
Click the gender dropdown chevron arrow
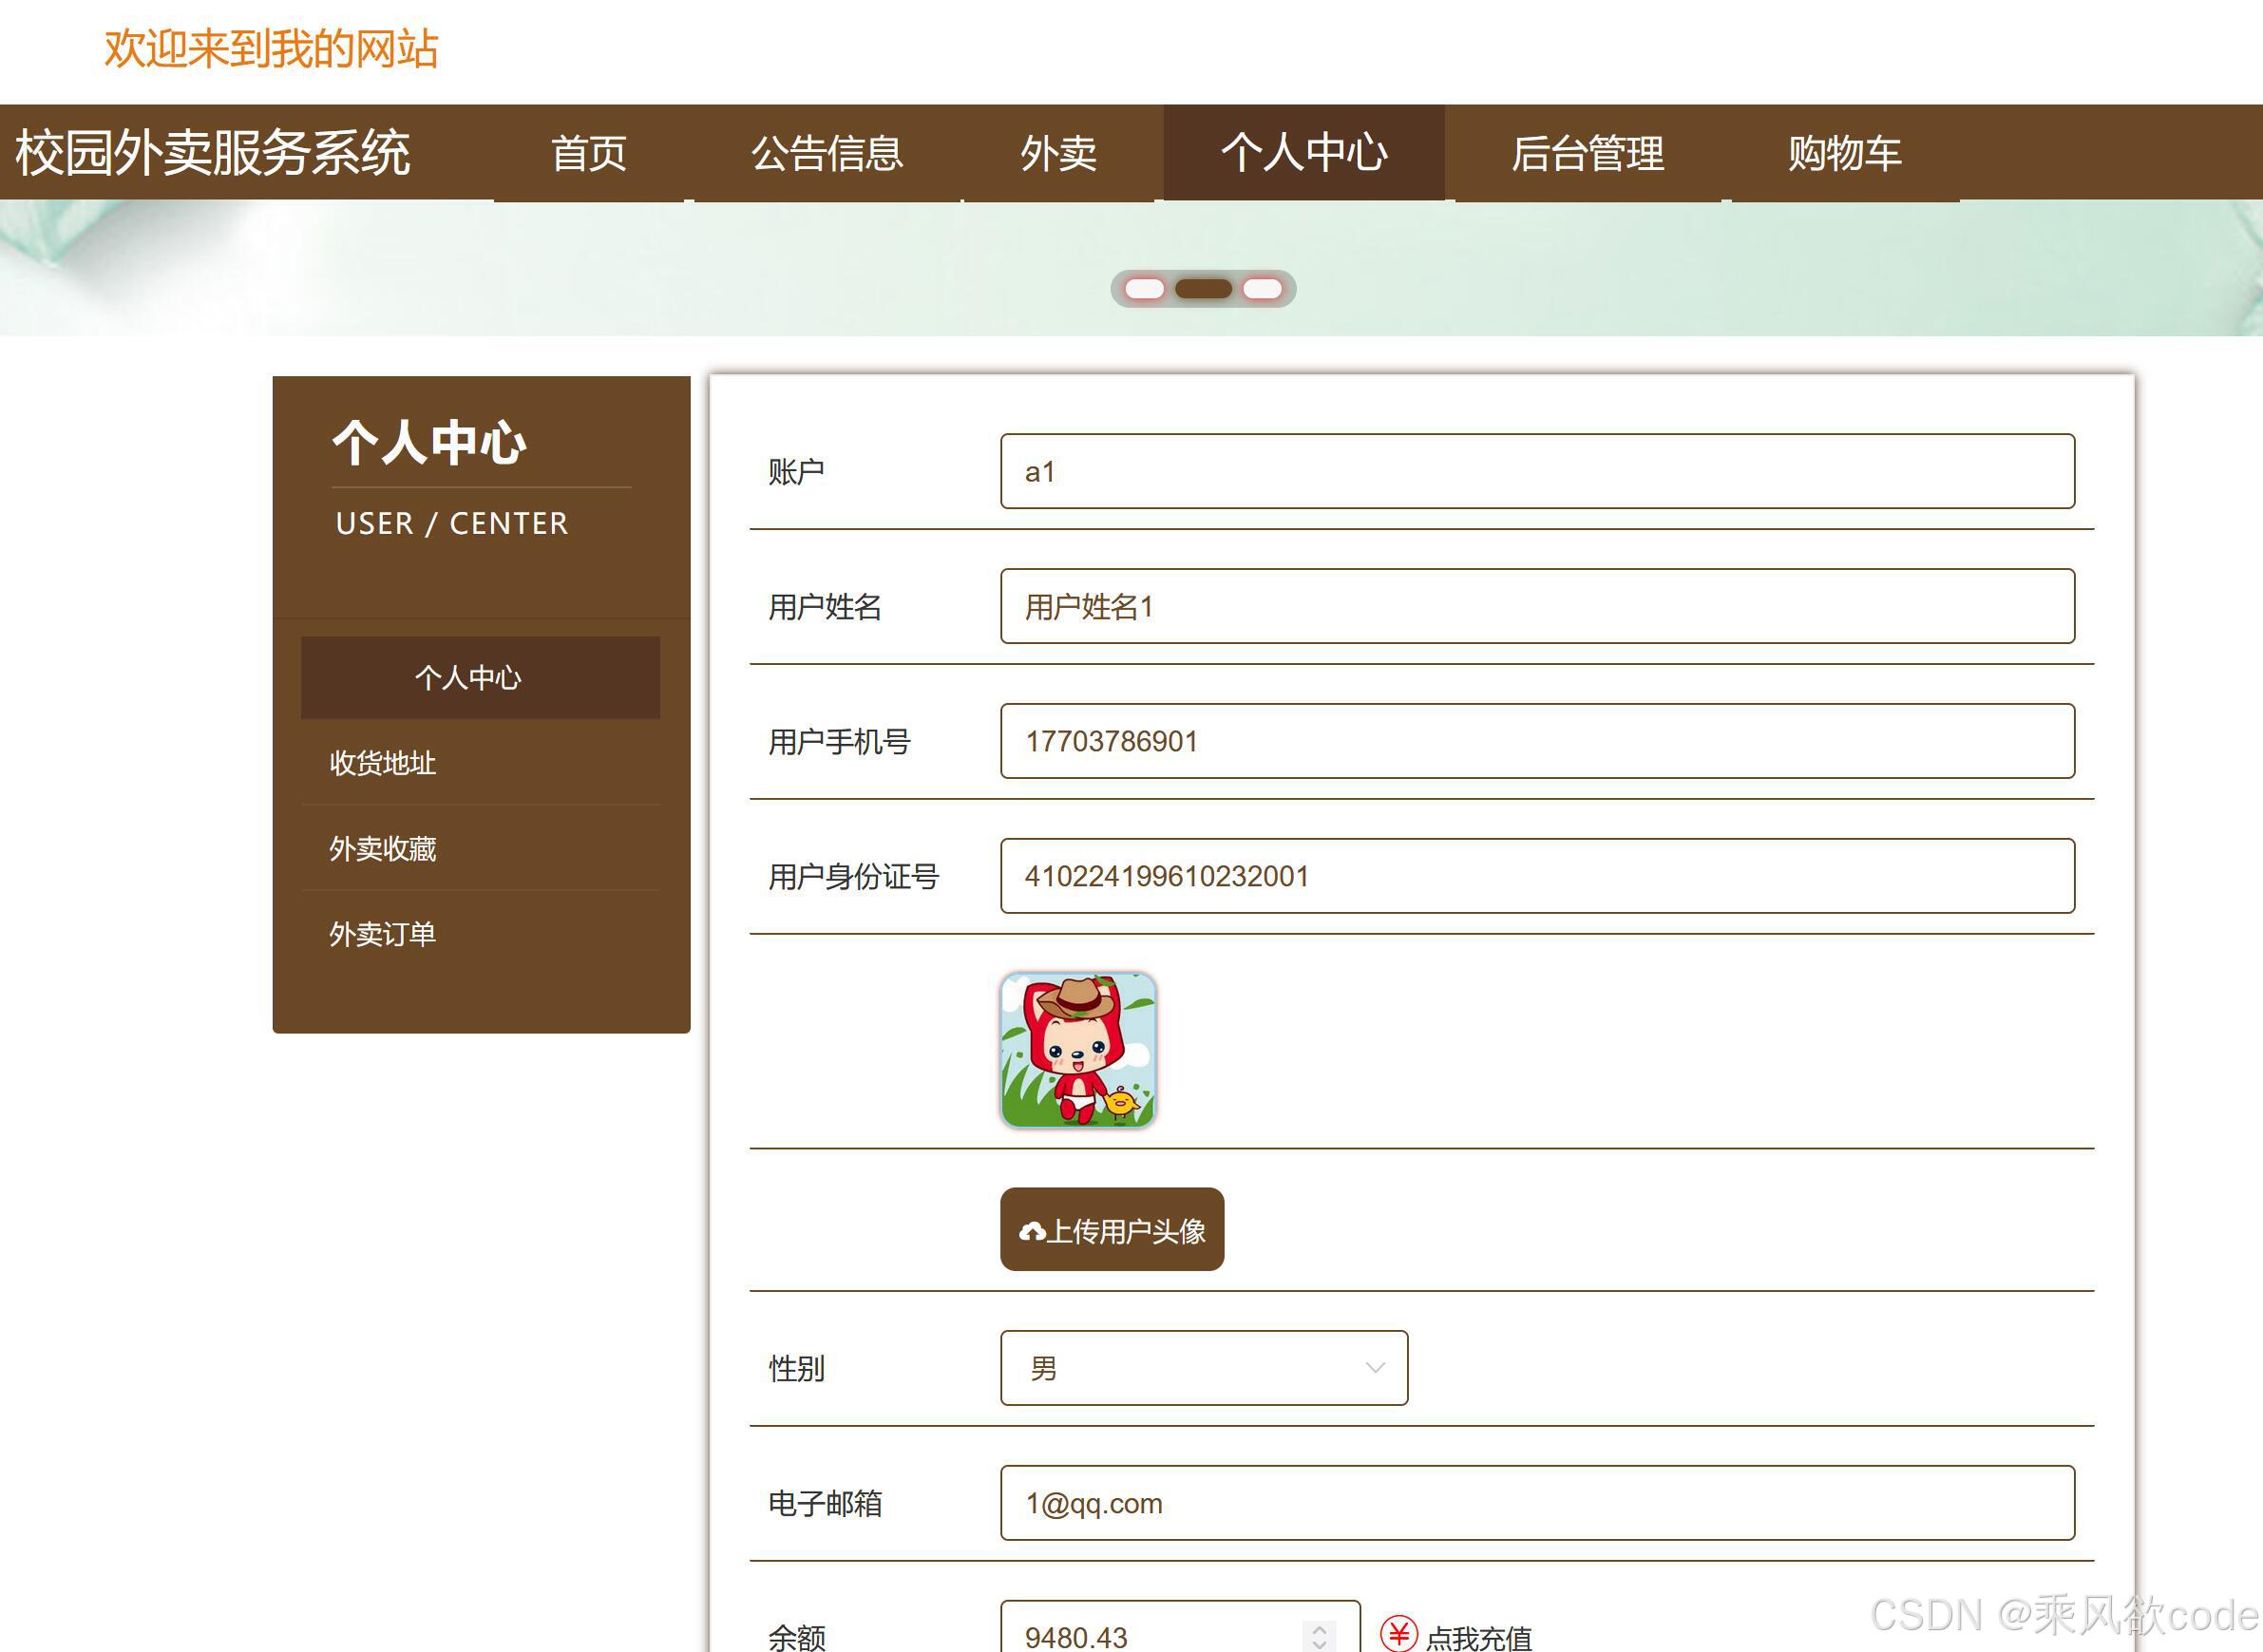click(1375, 1367)
